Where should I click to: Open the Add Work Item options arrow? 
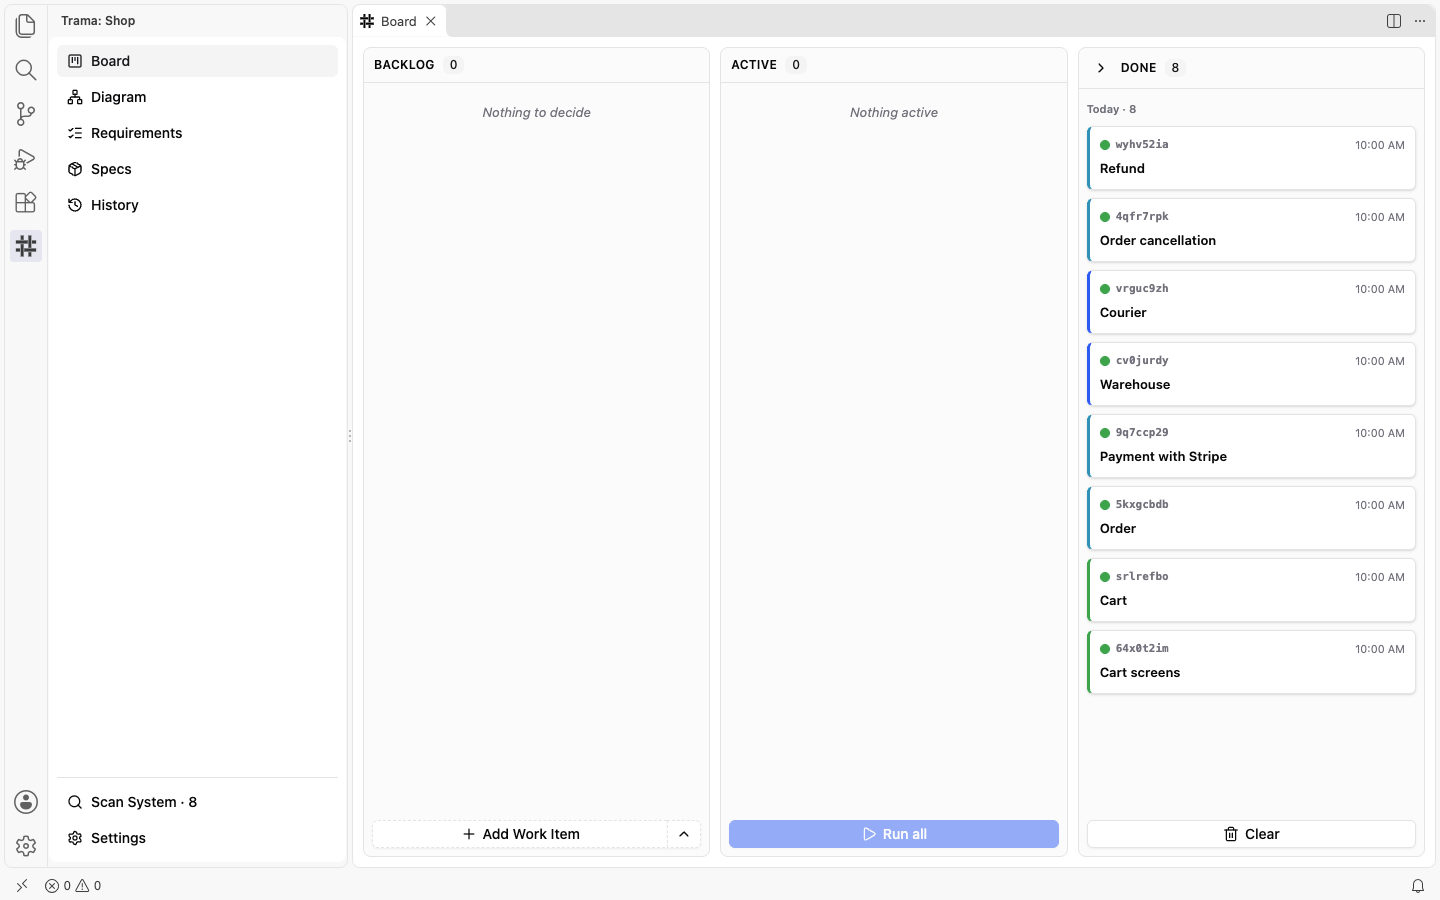point(684,834)
